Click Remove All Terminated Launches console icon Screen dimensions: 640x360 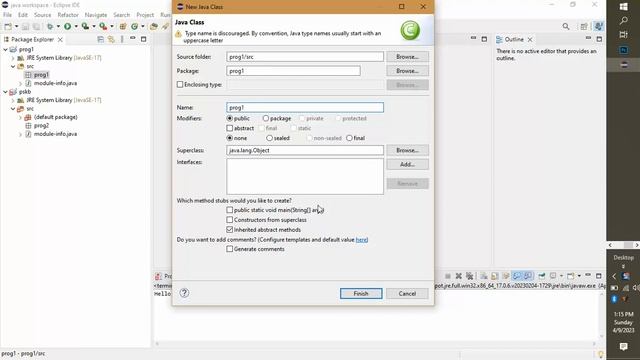pos(470,276)
